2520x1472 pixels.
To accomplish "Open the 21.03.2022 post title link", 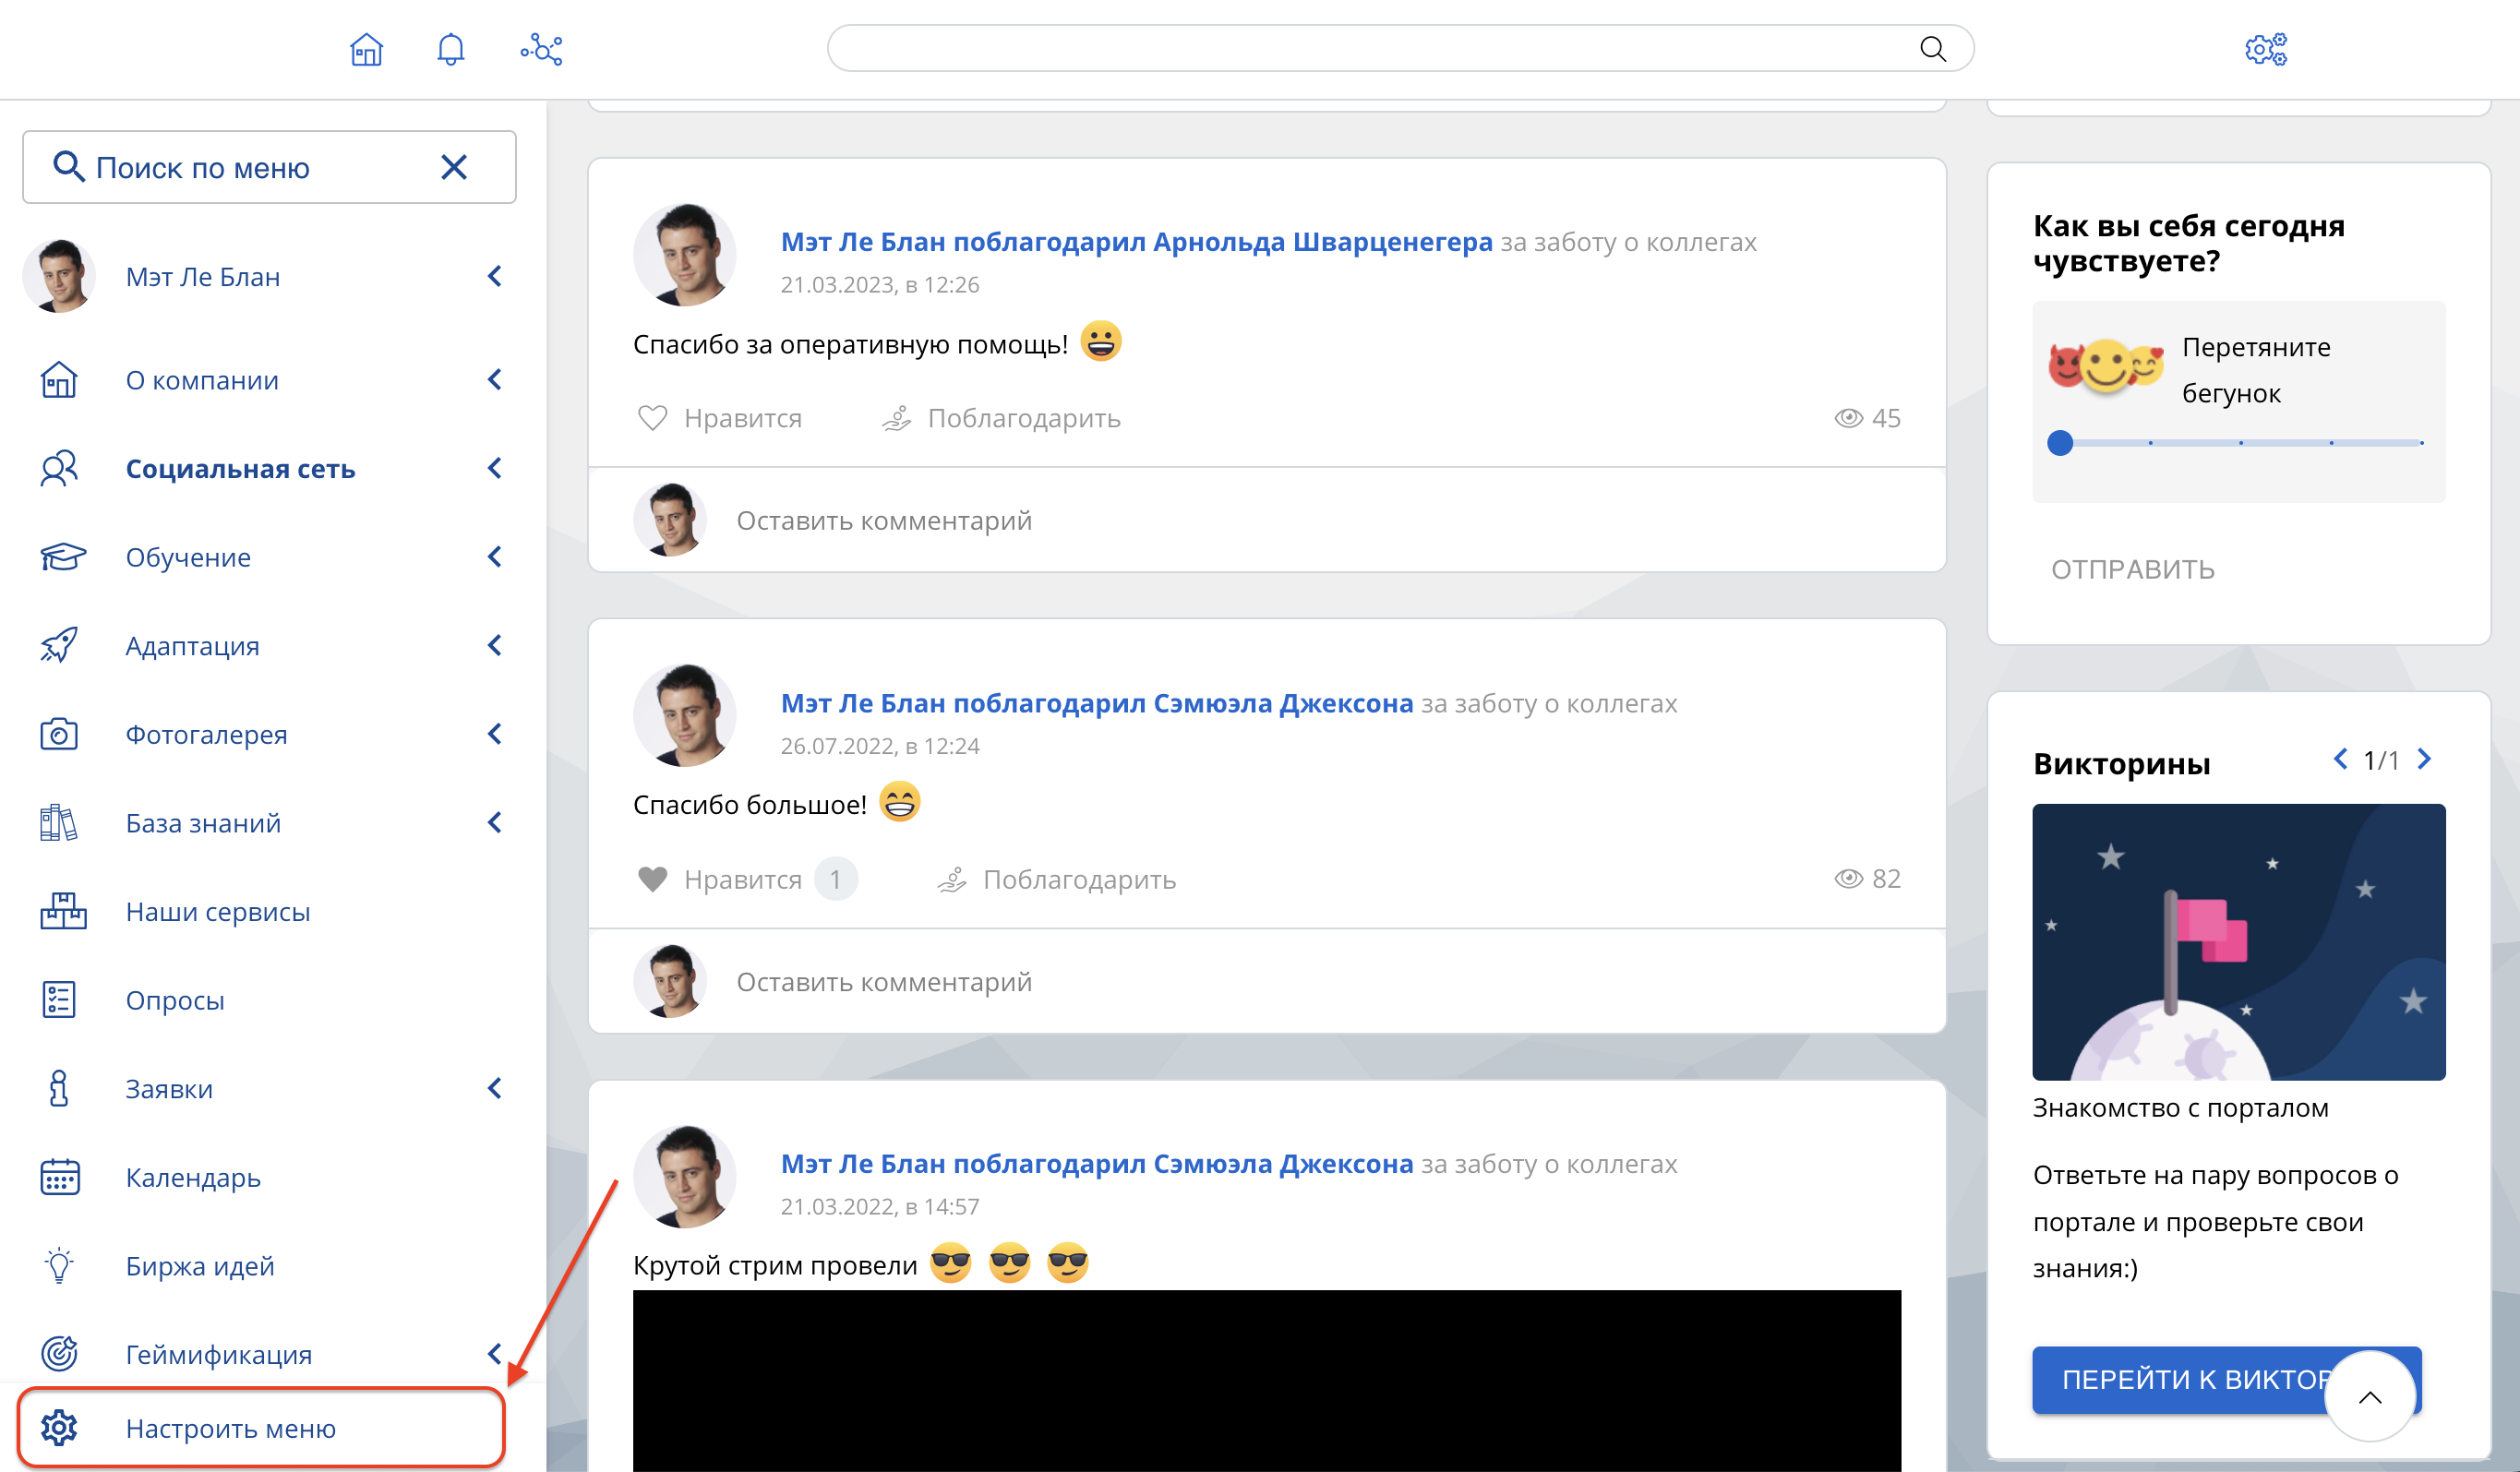I will click(1096, 1163).
